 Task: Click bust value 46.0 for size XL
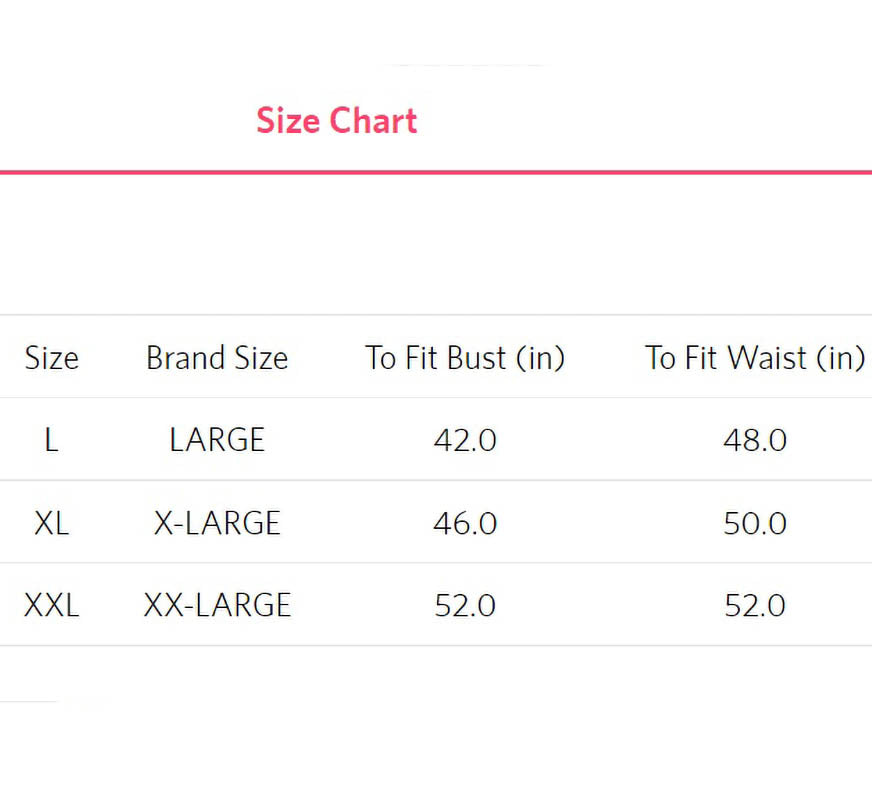point(465,523)
